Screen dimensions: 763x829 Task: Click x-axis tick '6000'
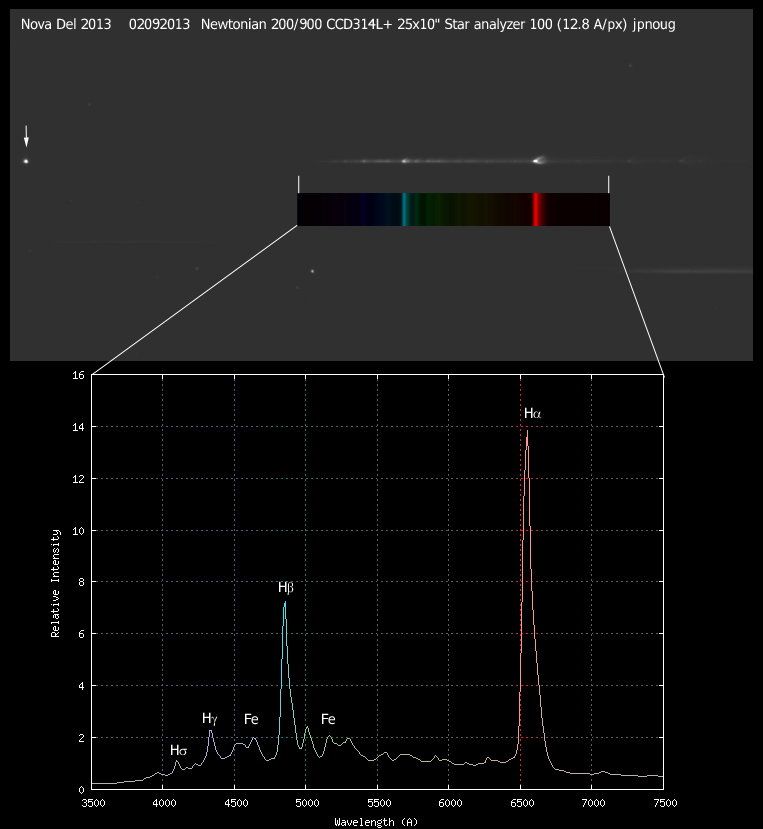click(451, 803)
